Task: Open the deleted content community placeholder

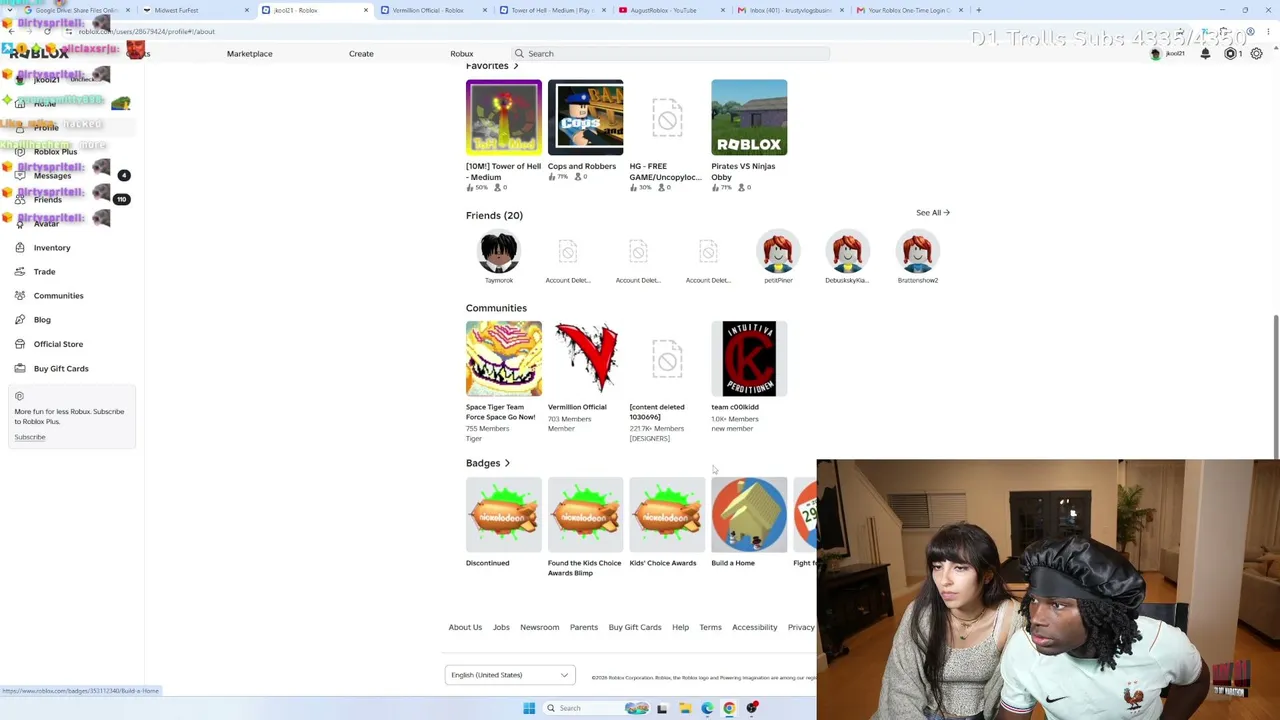Action: [667, 359]
